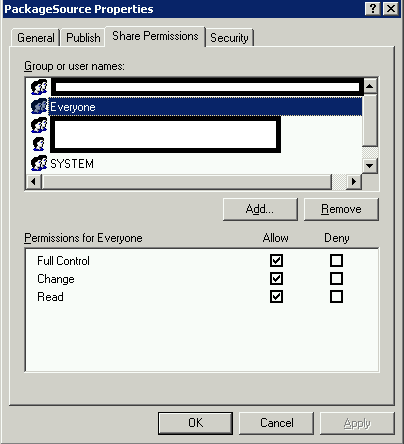The height and width of the screenshot is (444, 404).
Task: Click the SYSTEM group icon
Action: [x=39, y=163]
